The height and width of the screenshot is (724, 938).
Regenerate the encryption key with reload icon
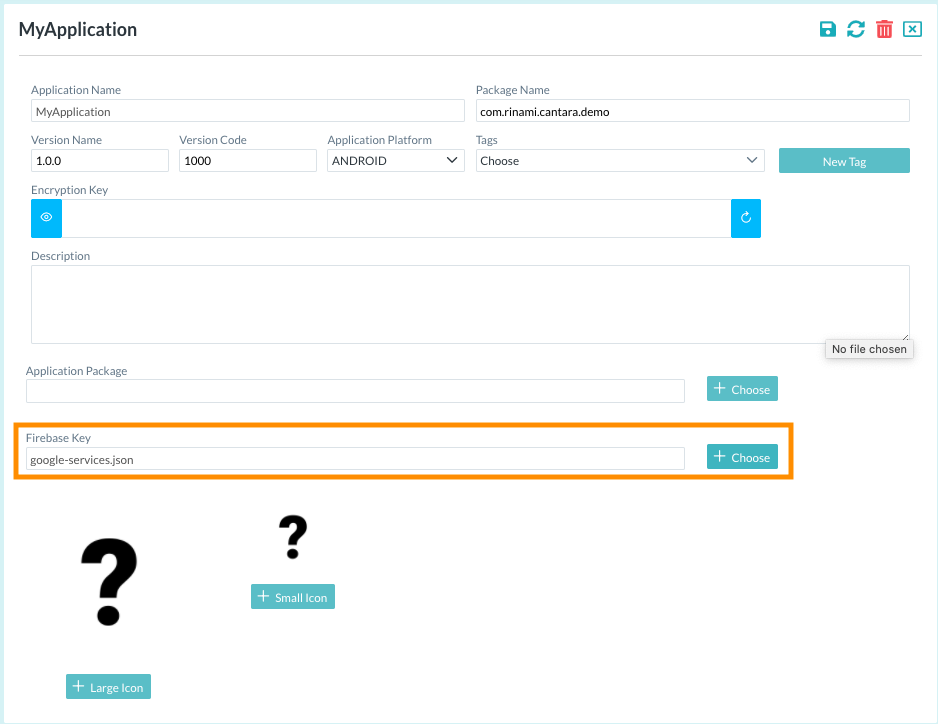pyautogui.click(x=745, y=218)
